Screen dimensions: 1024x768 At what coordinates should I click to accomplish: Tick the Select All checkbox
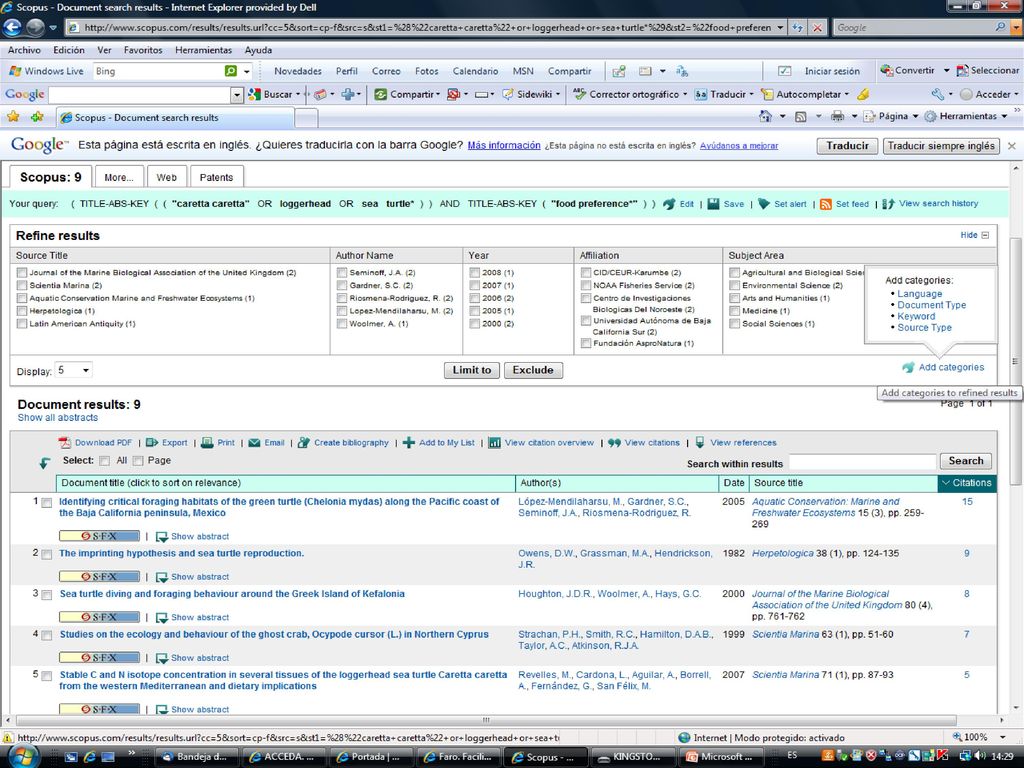(x=104, y=461)
